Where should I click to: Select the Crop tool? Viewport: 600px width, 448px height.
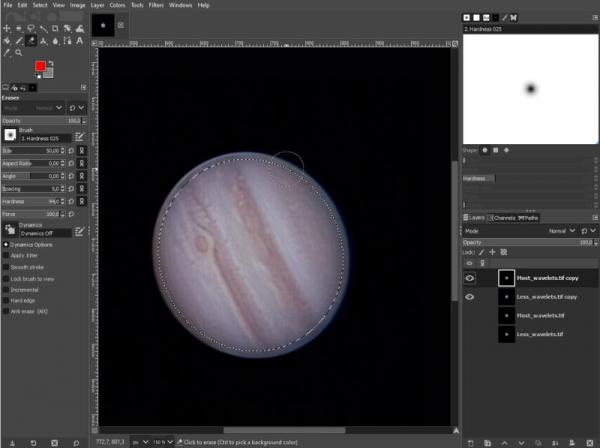point(55,29)
